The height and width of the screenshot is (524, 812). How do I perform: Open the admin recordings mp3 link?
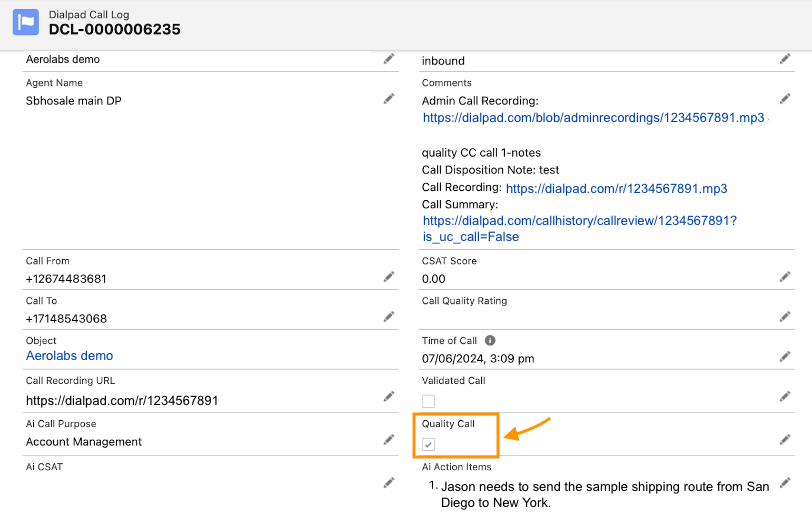point(593,118)
